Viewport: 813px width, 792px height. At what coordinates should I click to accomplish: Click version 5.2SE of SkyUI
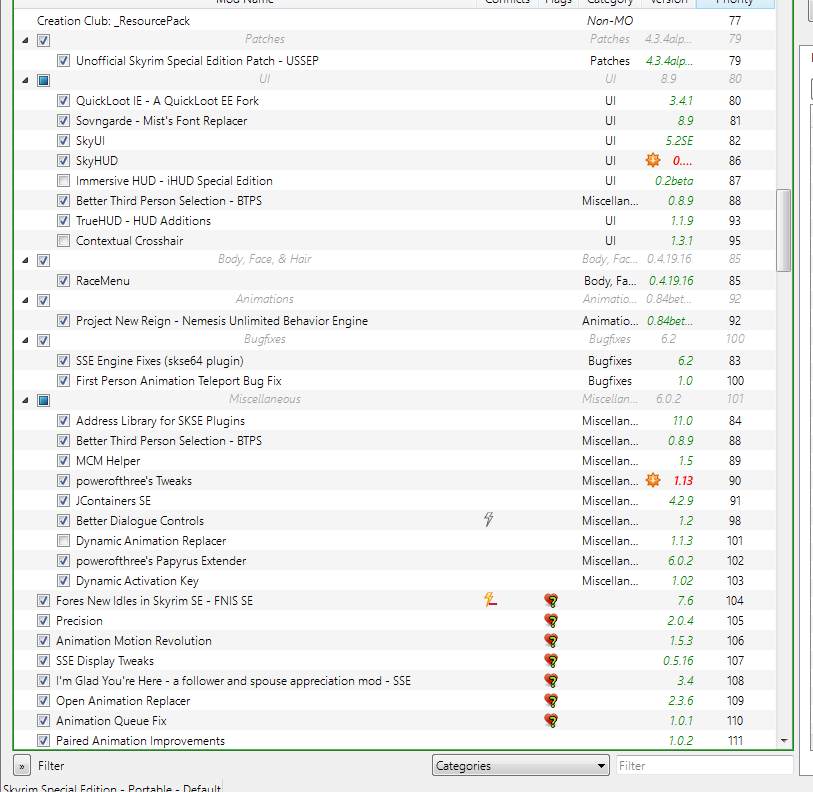point(679,141)
